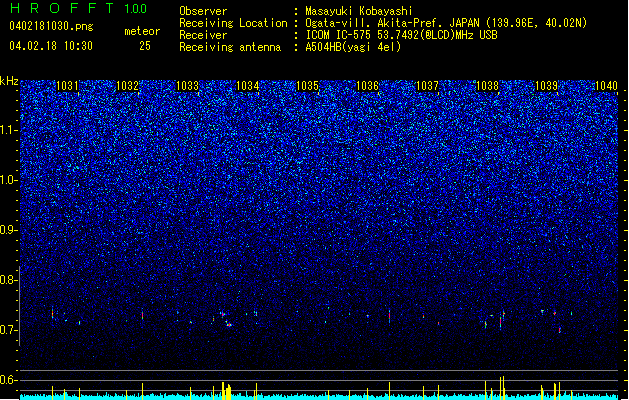Image resolution: width=629 pixels, height=400 pixels.
Task: Click the 1031 time axis marker
Action: [x=67, y=86]
